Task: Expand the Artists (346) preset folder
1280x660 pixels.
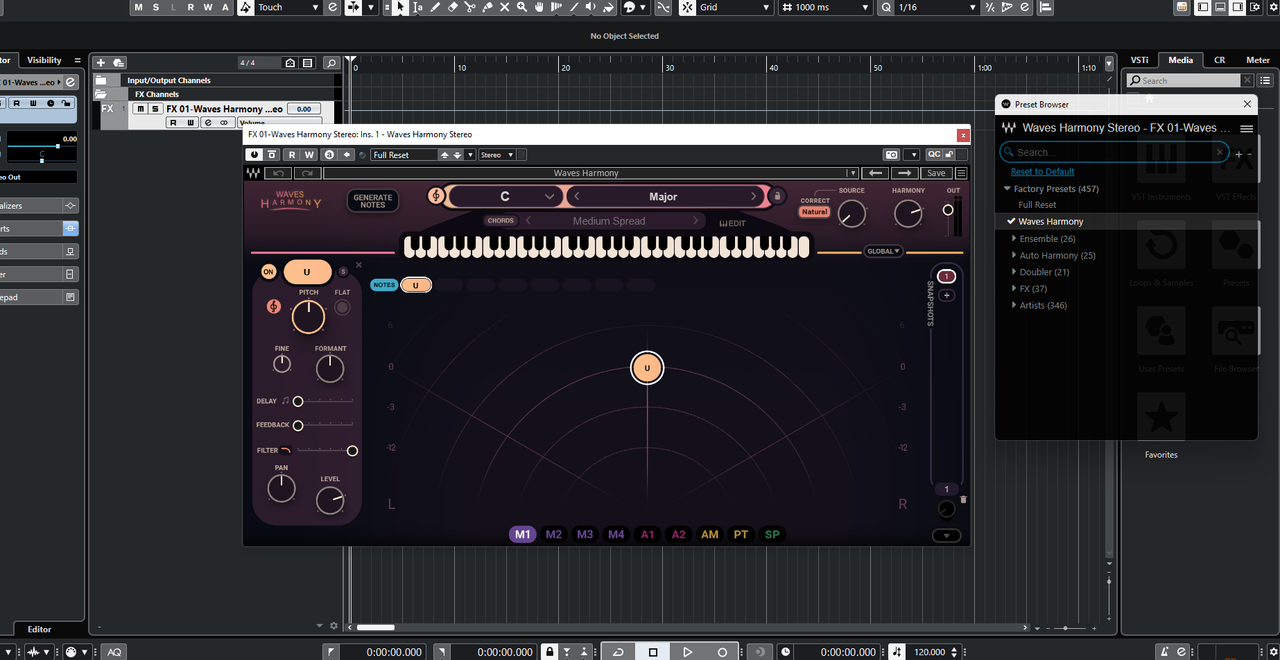Action: [x=1014, y=305]
